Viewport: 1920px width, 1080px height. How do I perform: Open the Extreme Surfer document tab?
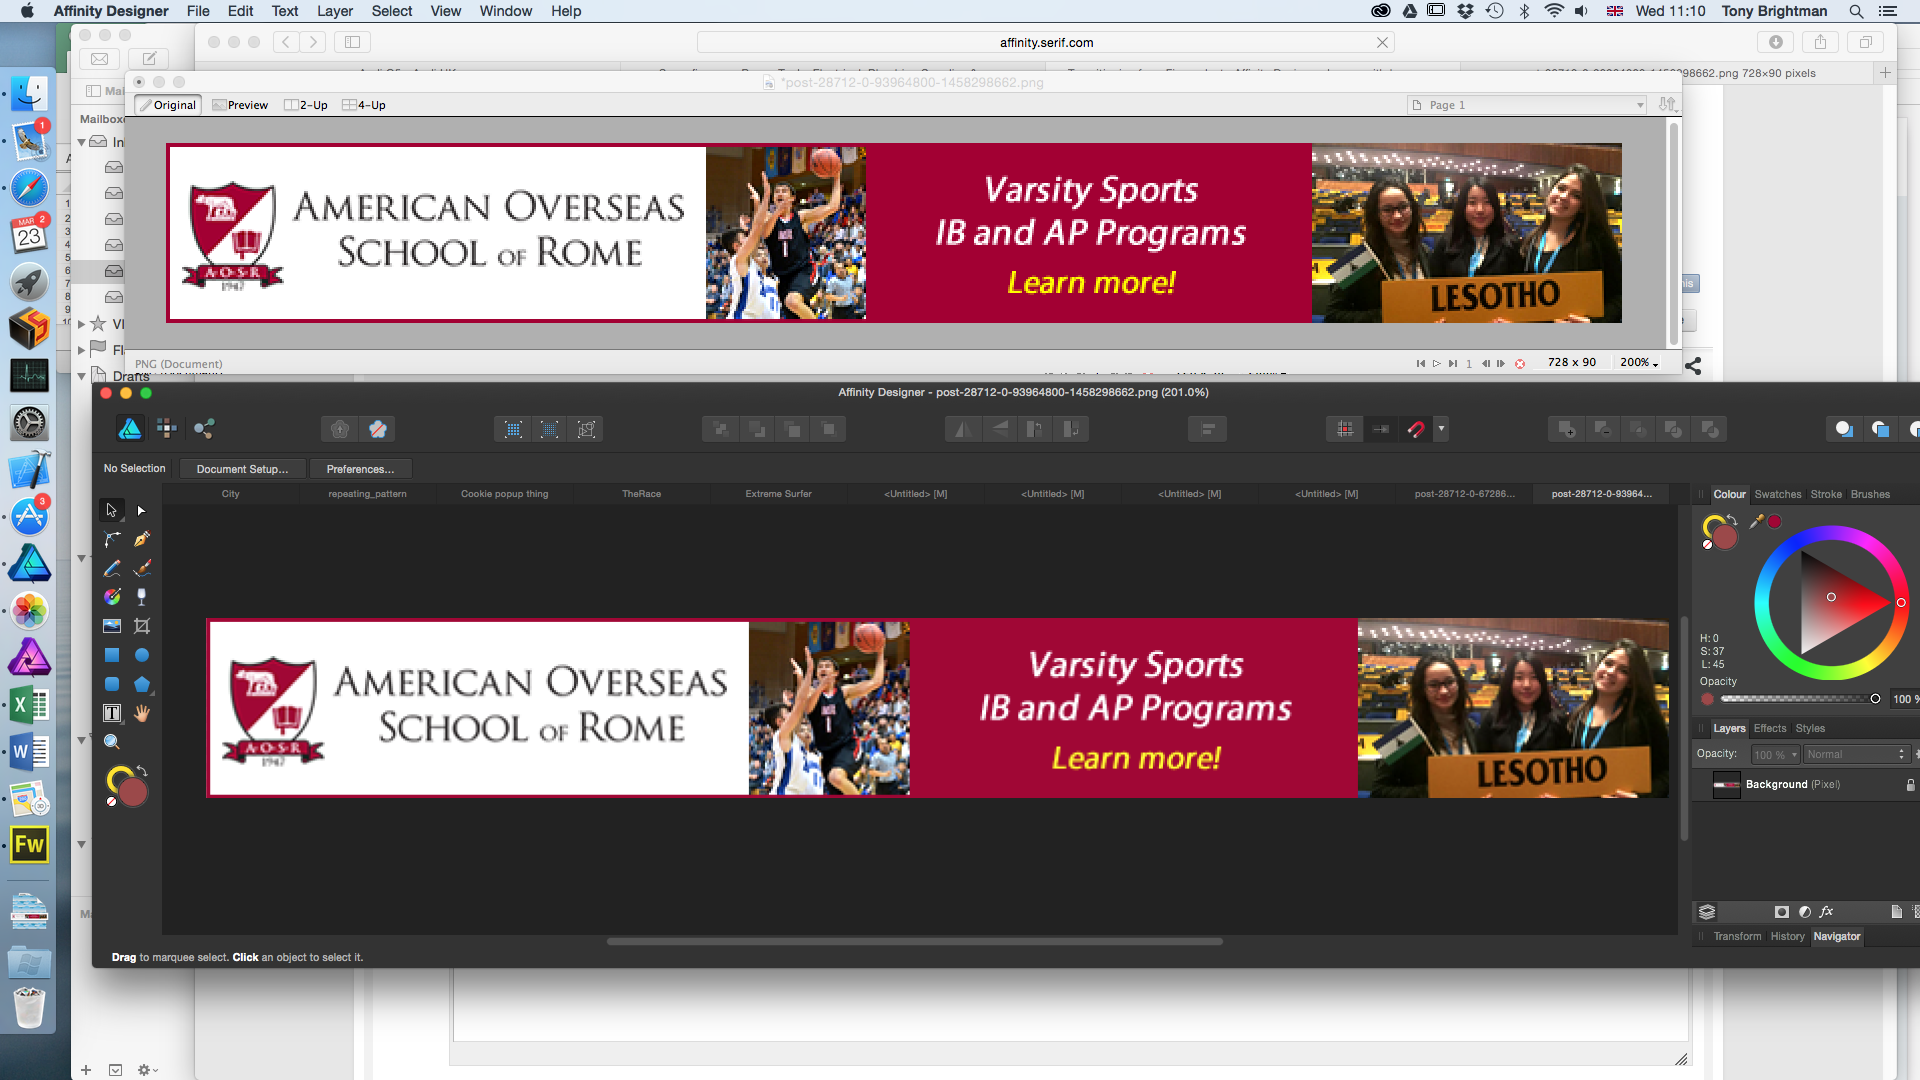[778, 494]
